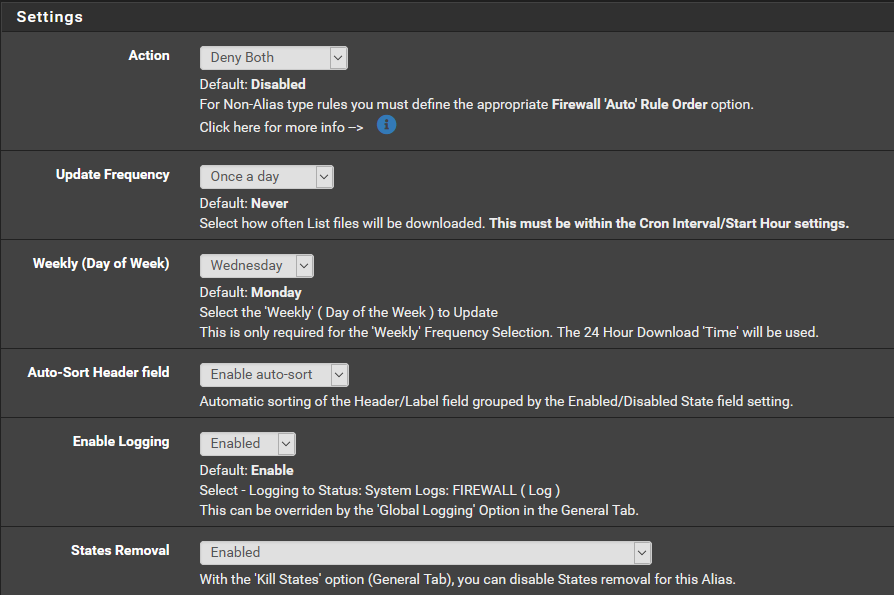Expand the Update Frequency selector via its chevron
Viewport: 894px width, 595px height.
(324, 176)
